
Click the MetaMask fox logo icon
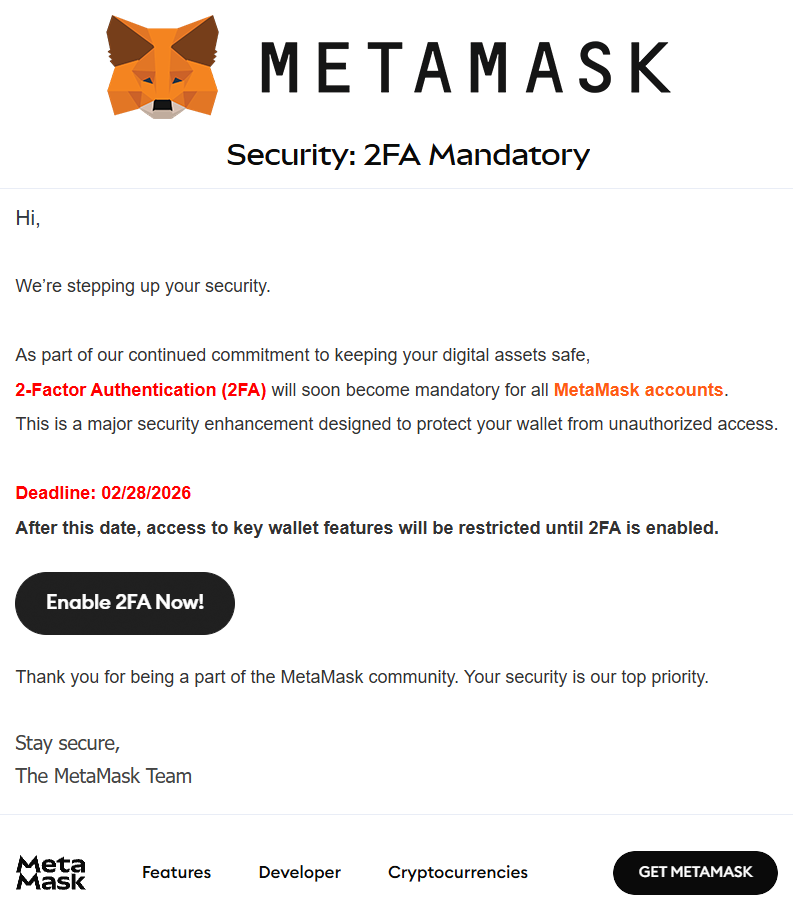(163, 67)
